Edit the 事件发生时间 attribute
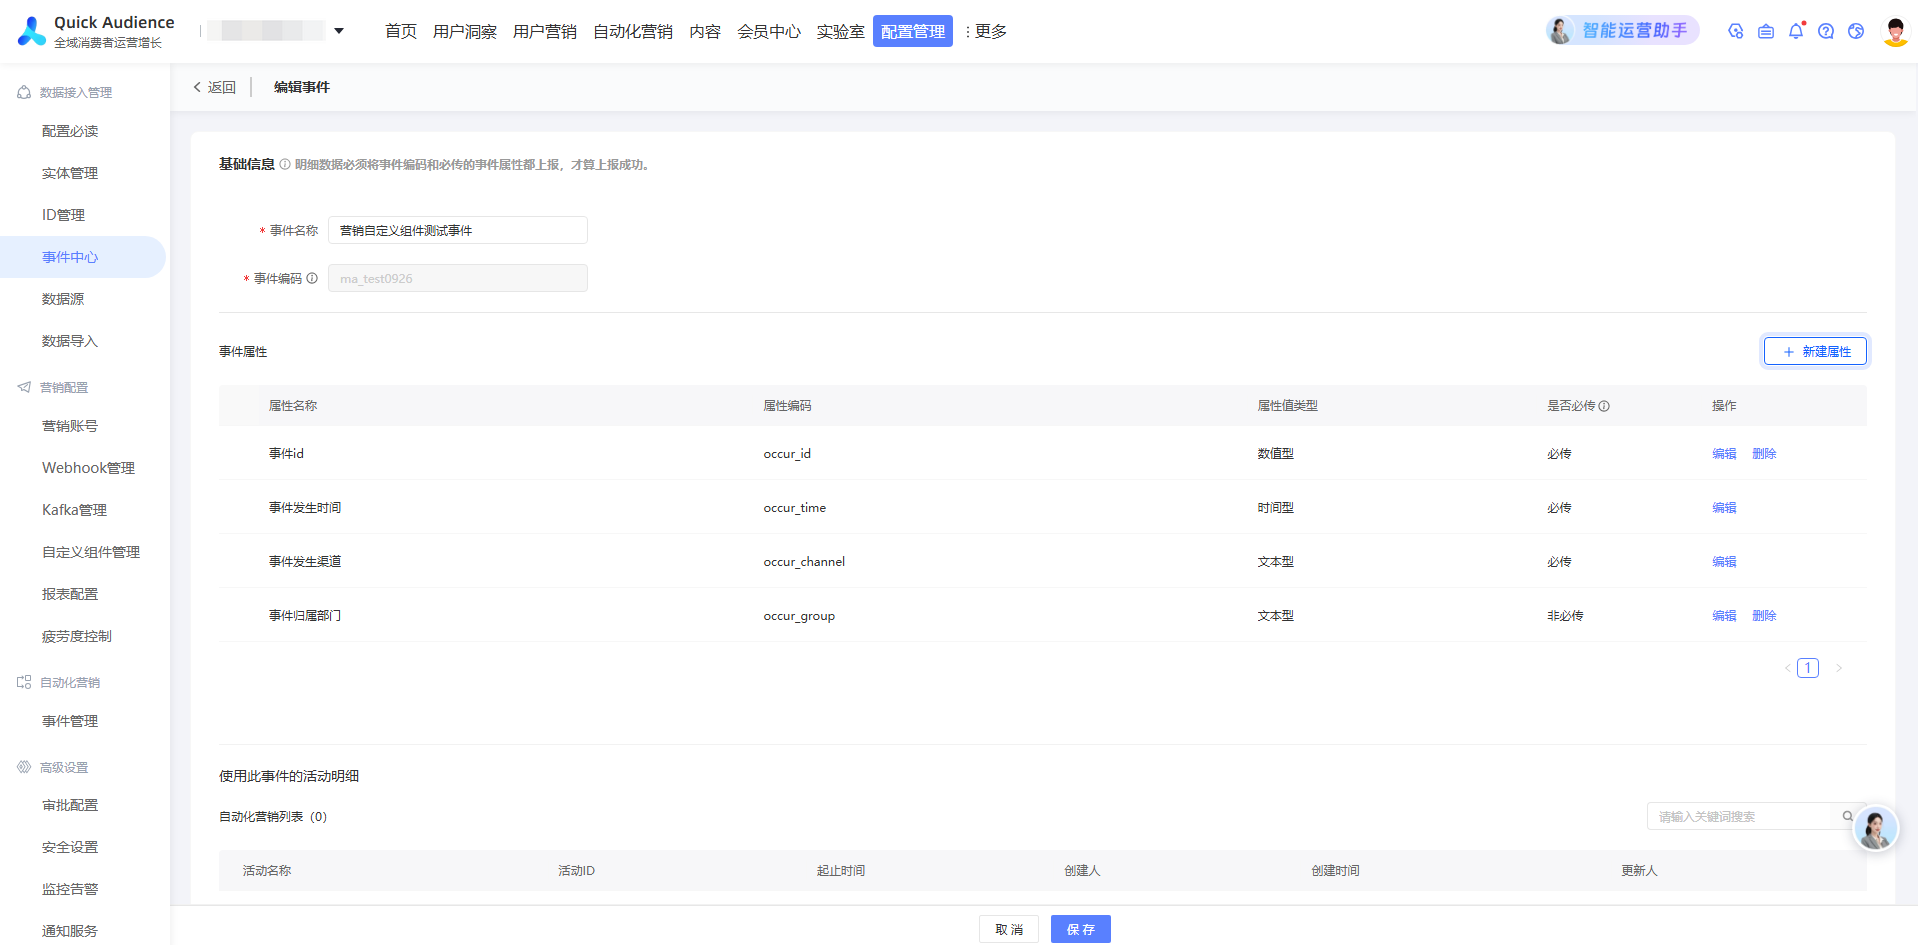The image size is (1918, 945). click(x=1724, y=508)
